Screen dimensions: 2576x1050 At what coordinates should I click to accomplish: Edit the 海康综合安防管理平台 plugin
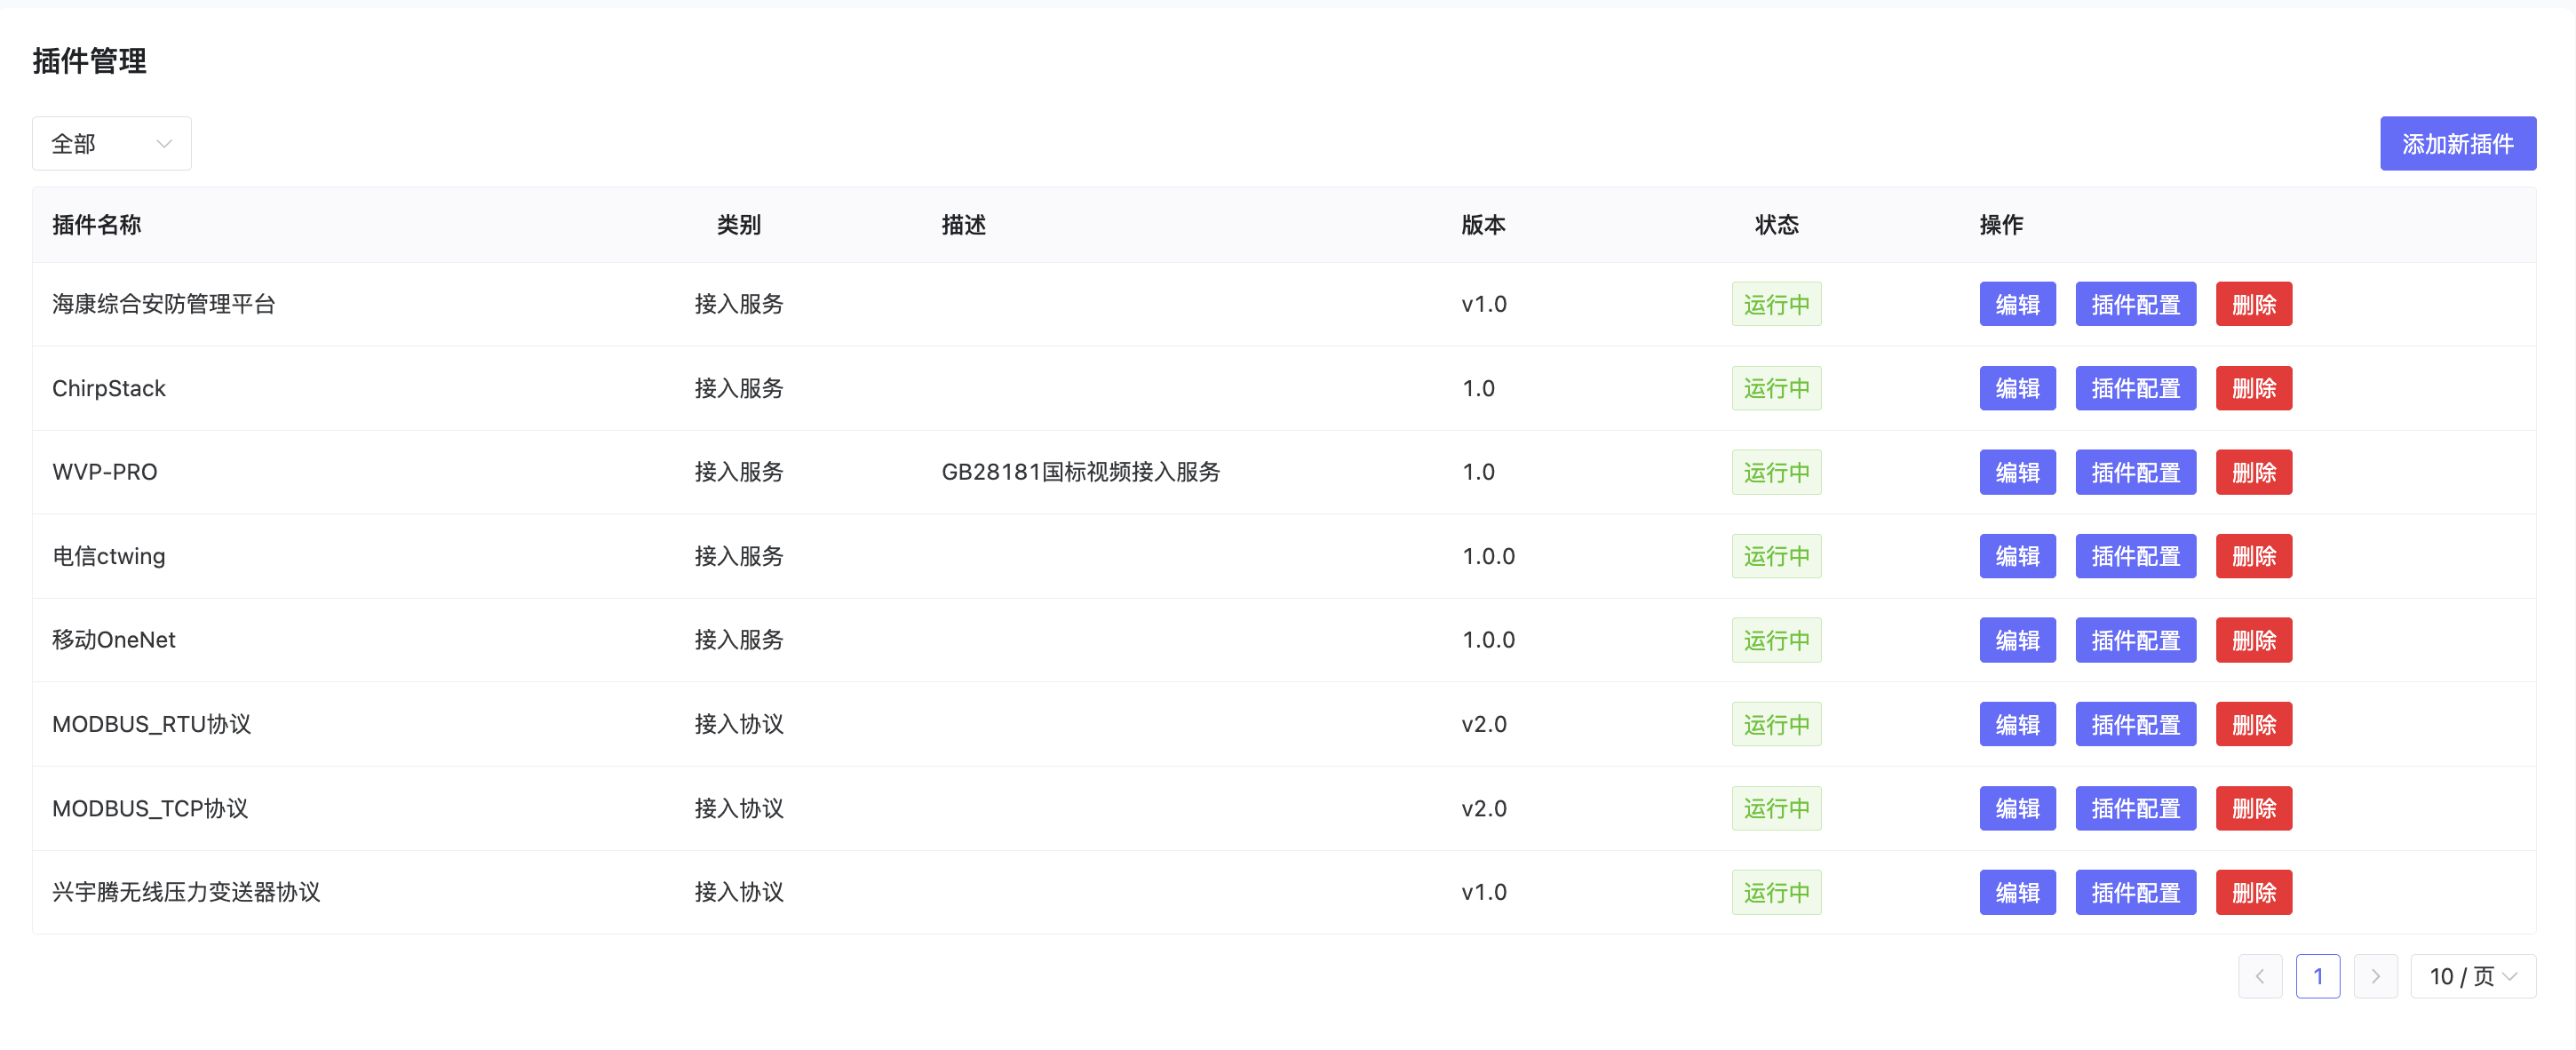click(x=2016, y=304)
